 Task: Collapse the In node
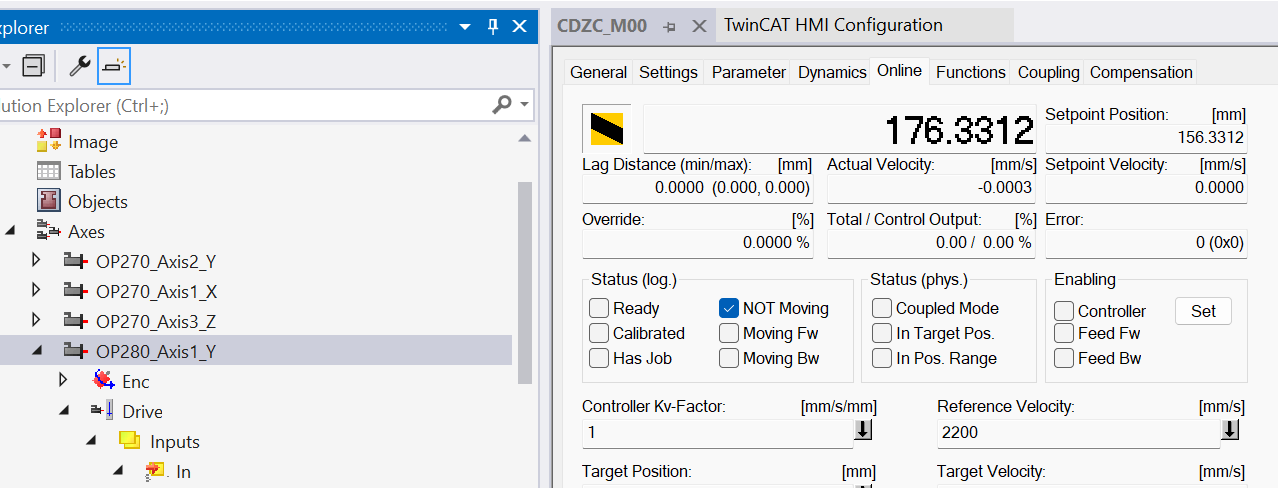point(118,471)
